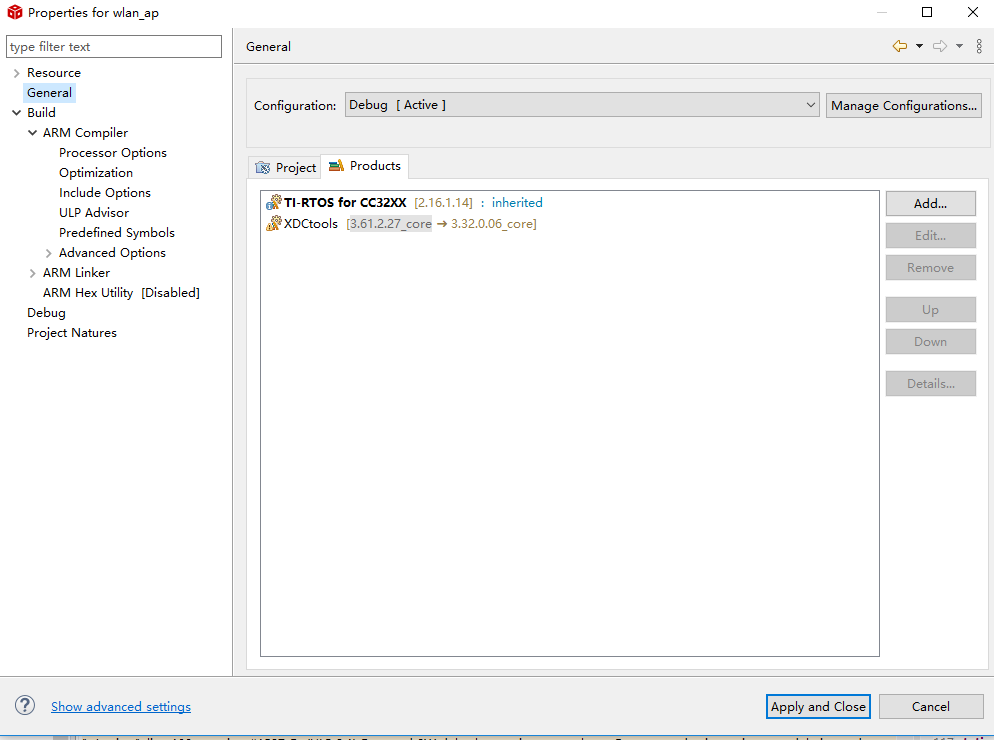Click the forward navigation arrow icon
Viewport: 994px width, 740px height.
click(x=940, y=46)
